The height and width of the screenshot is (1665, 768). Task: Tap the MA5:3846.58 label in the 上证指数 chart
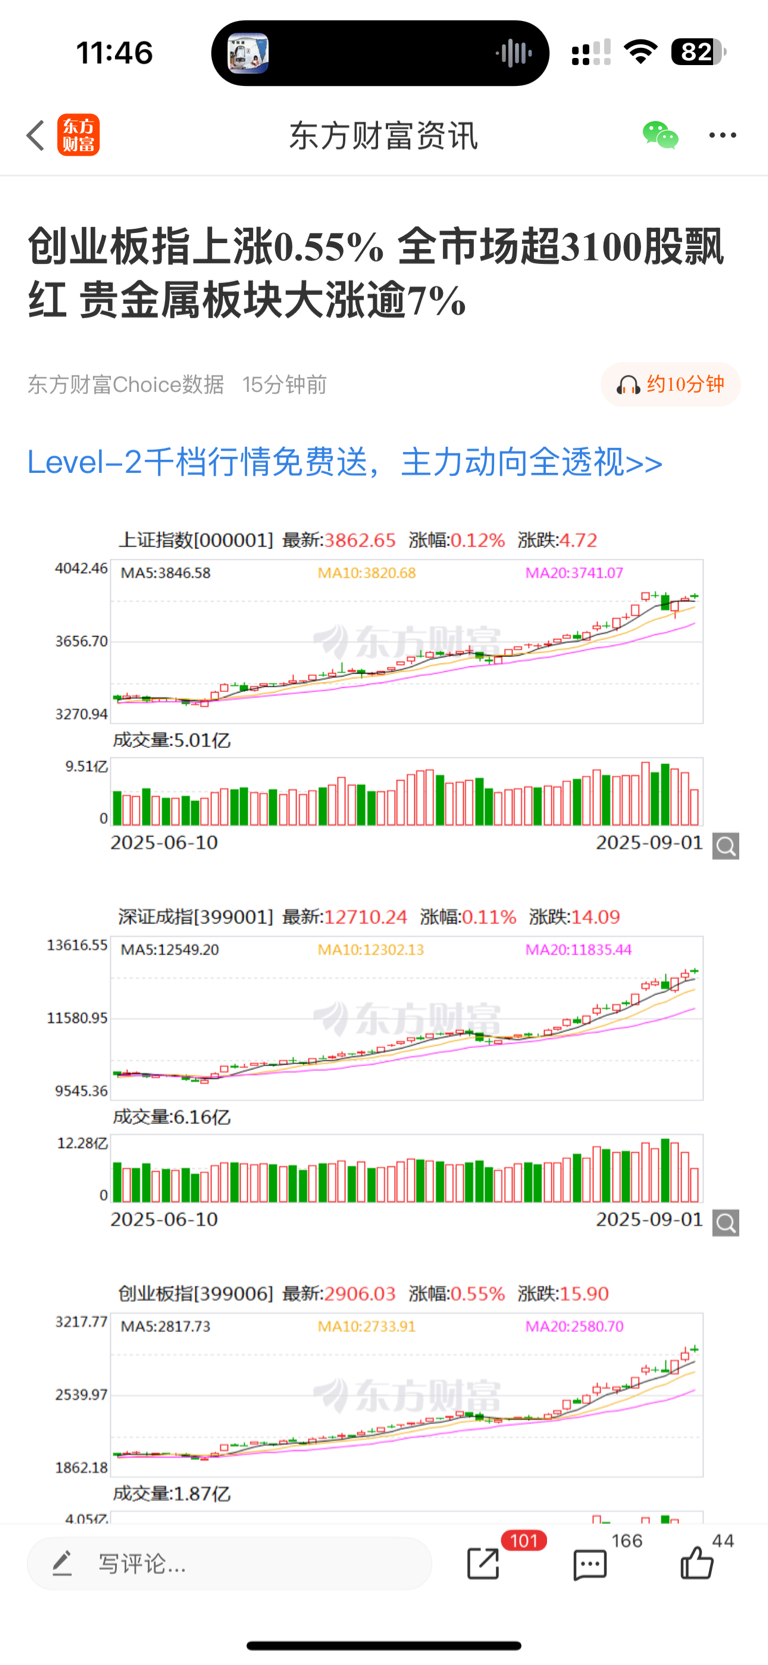[166, 573]
